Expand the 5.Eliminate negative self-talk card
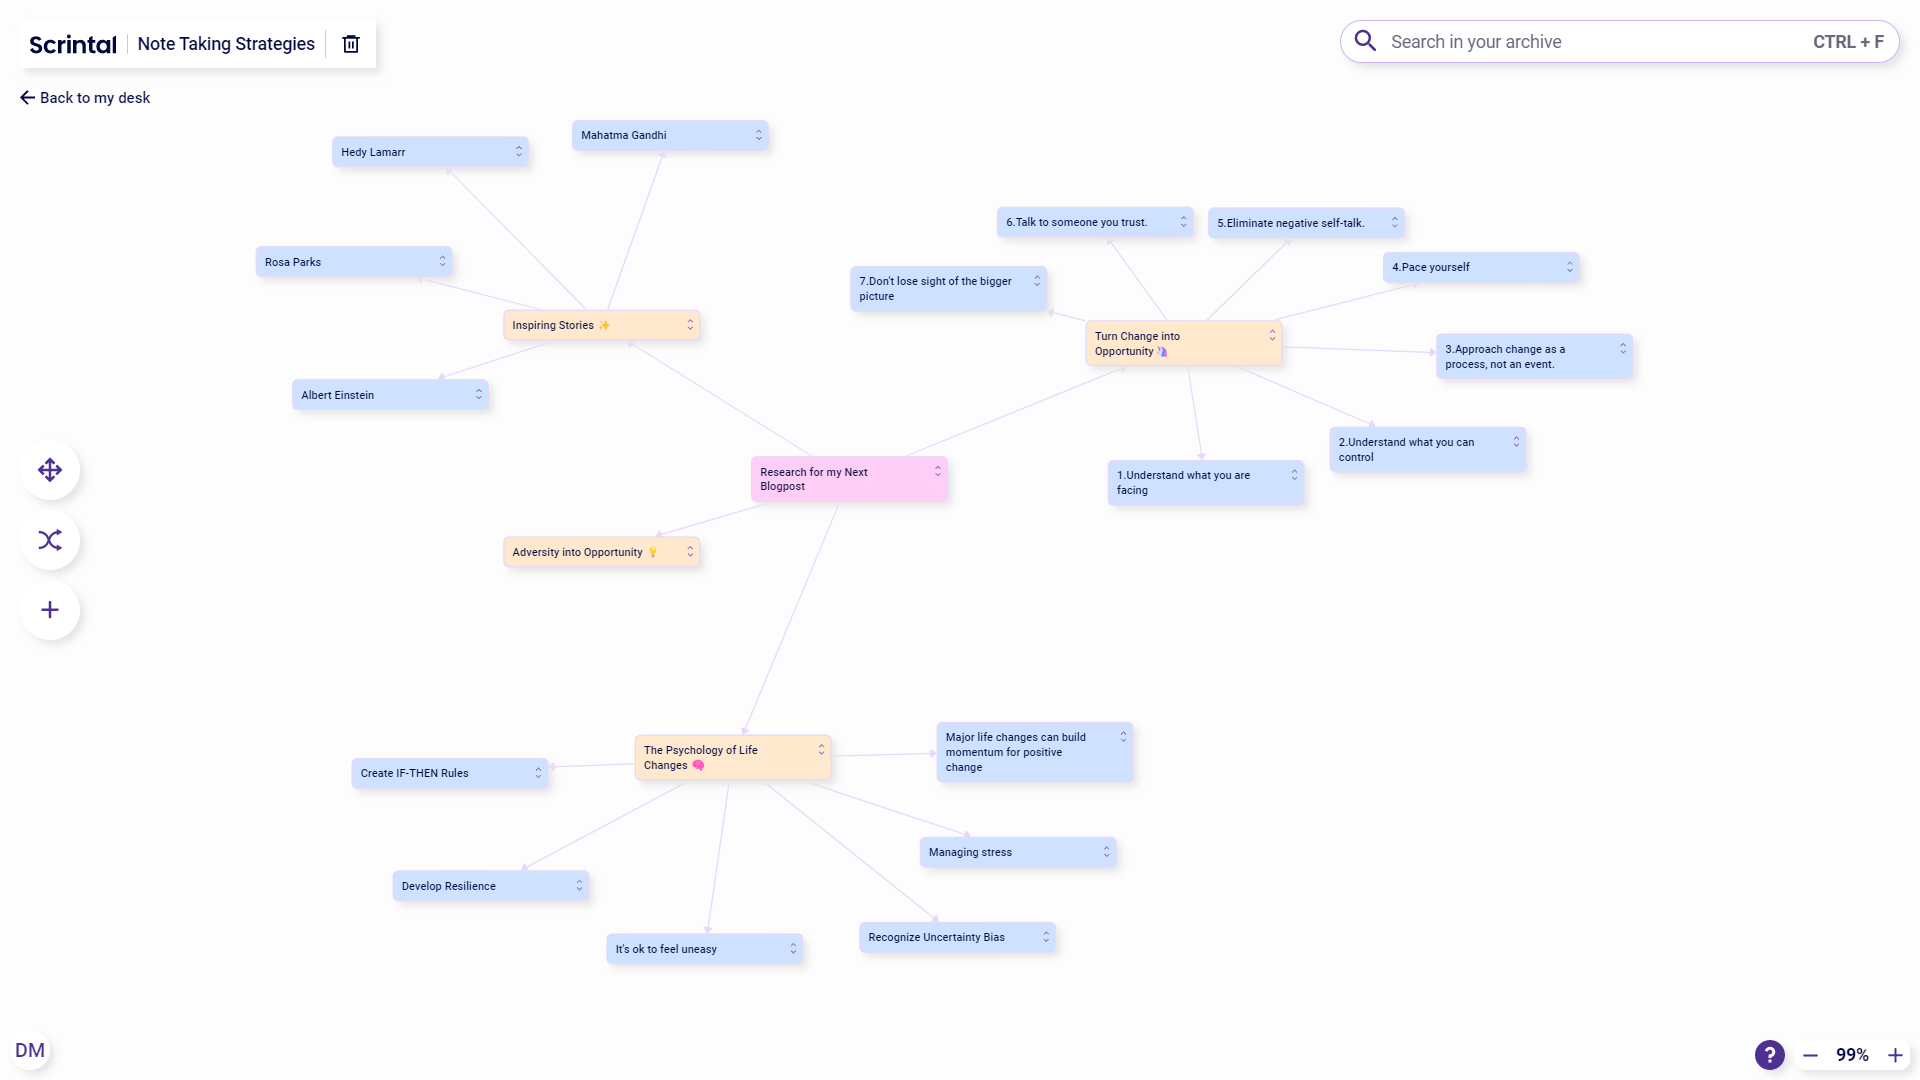The image size is (1920, 1080). tap(1395, 222)
